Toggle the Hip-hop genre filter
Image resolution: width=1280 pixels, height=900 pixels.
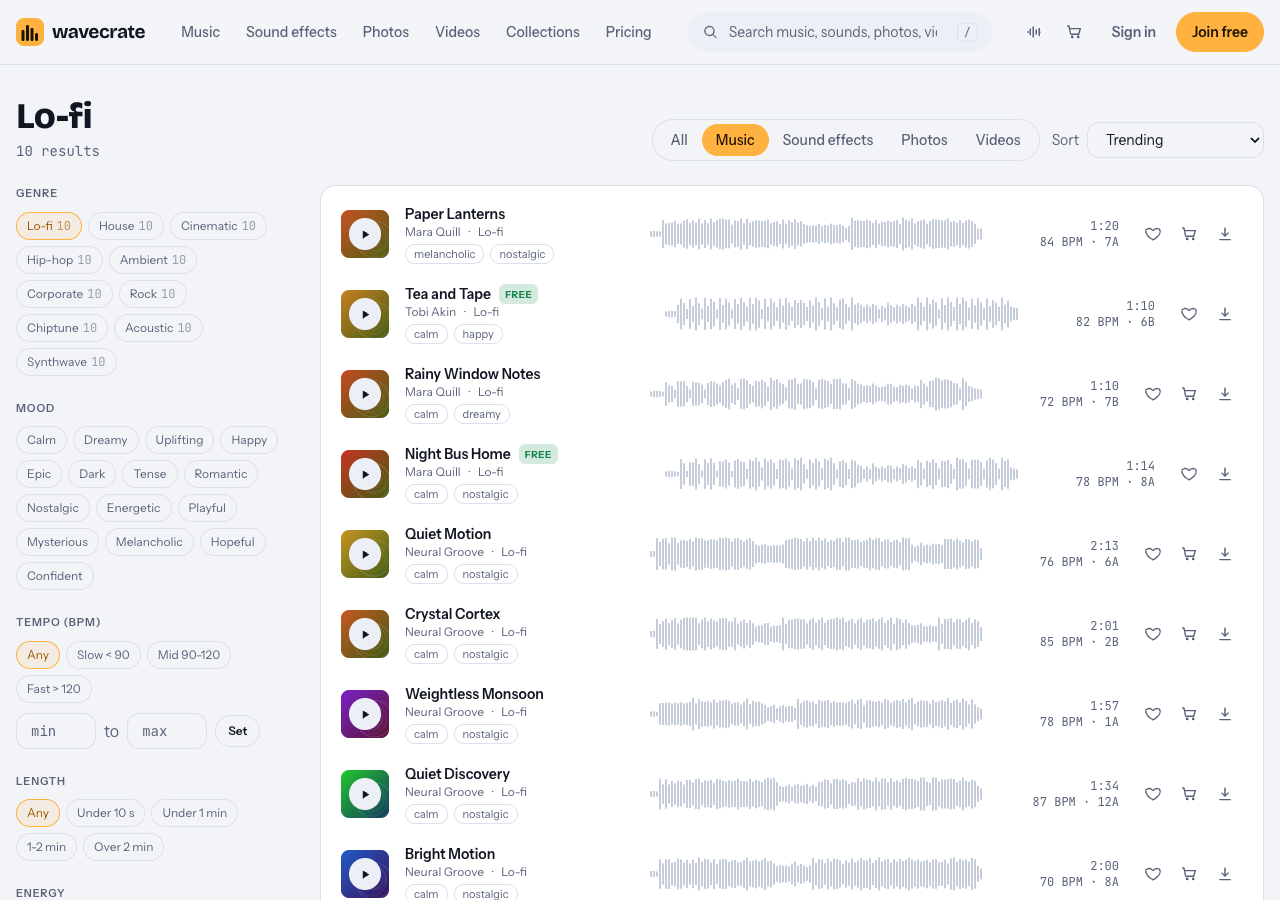(59, 260)
